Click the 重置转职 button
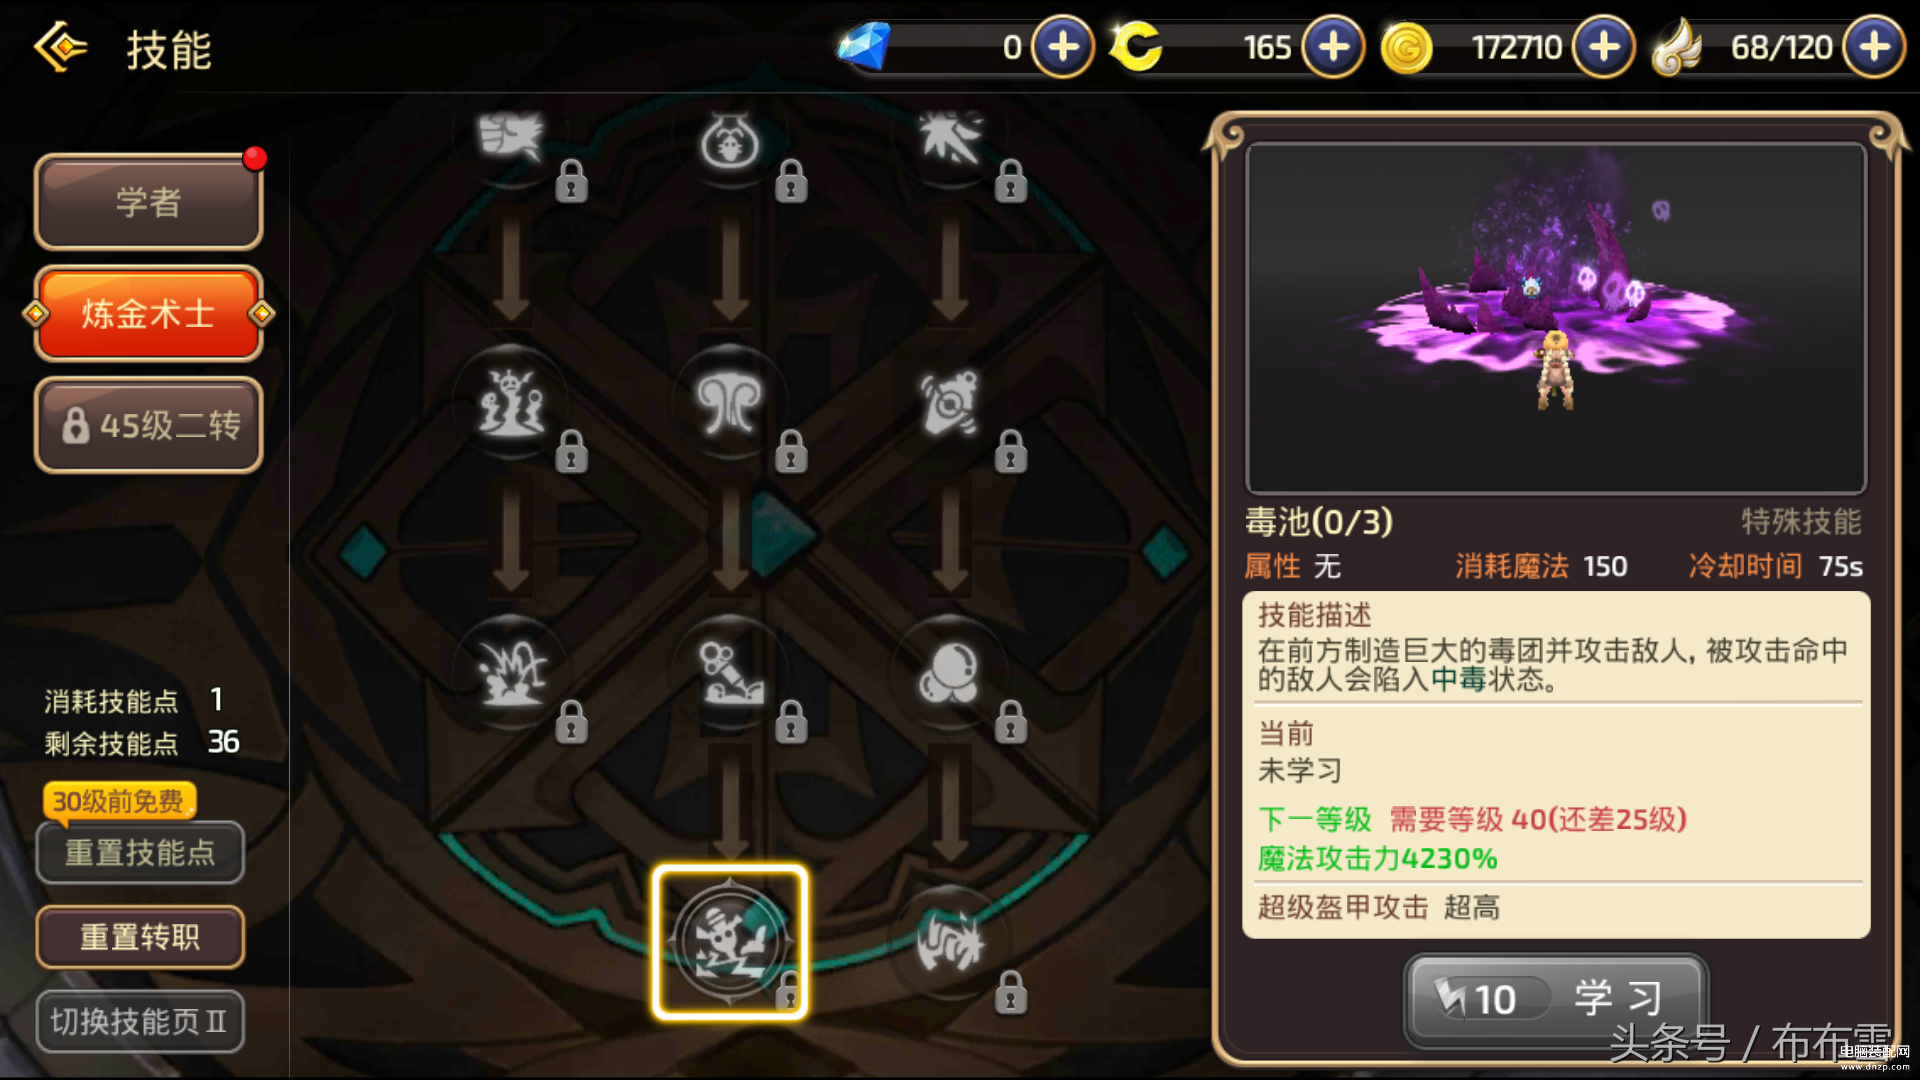This screenshot has height=1080, width=1920. (140, 937)
